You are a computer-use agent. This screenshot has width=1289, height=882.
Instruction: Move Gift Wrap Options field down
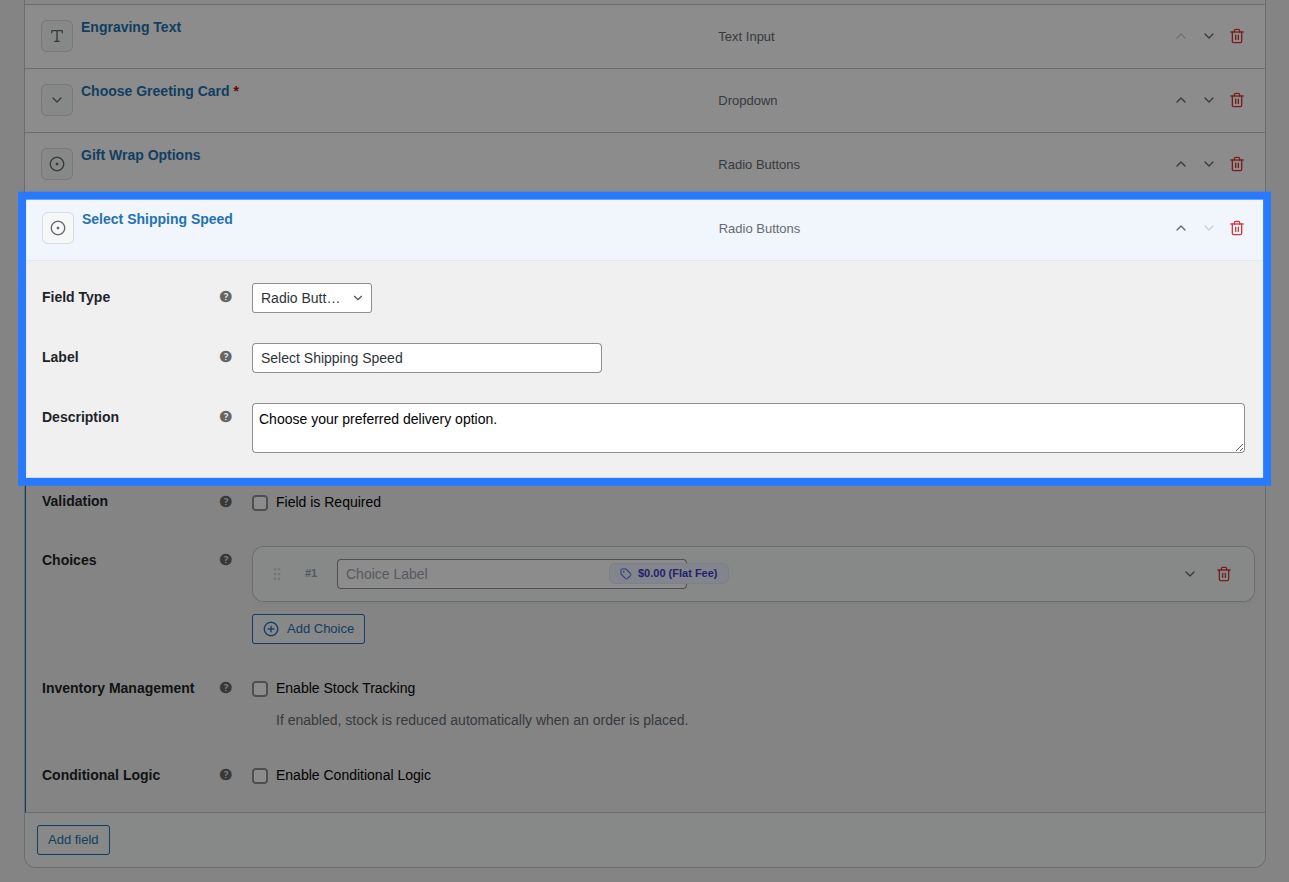[1209, 164]
